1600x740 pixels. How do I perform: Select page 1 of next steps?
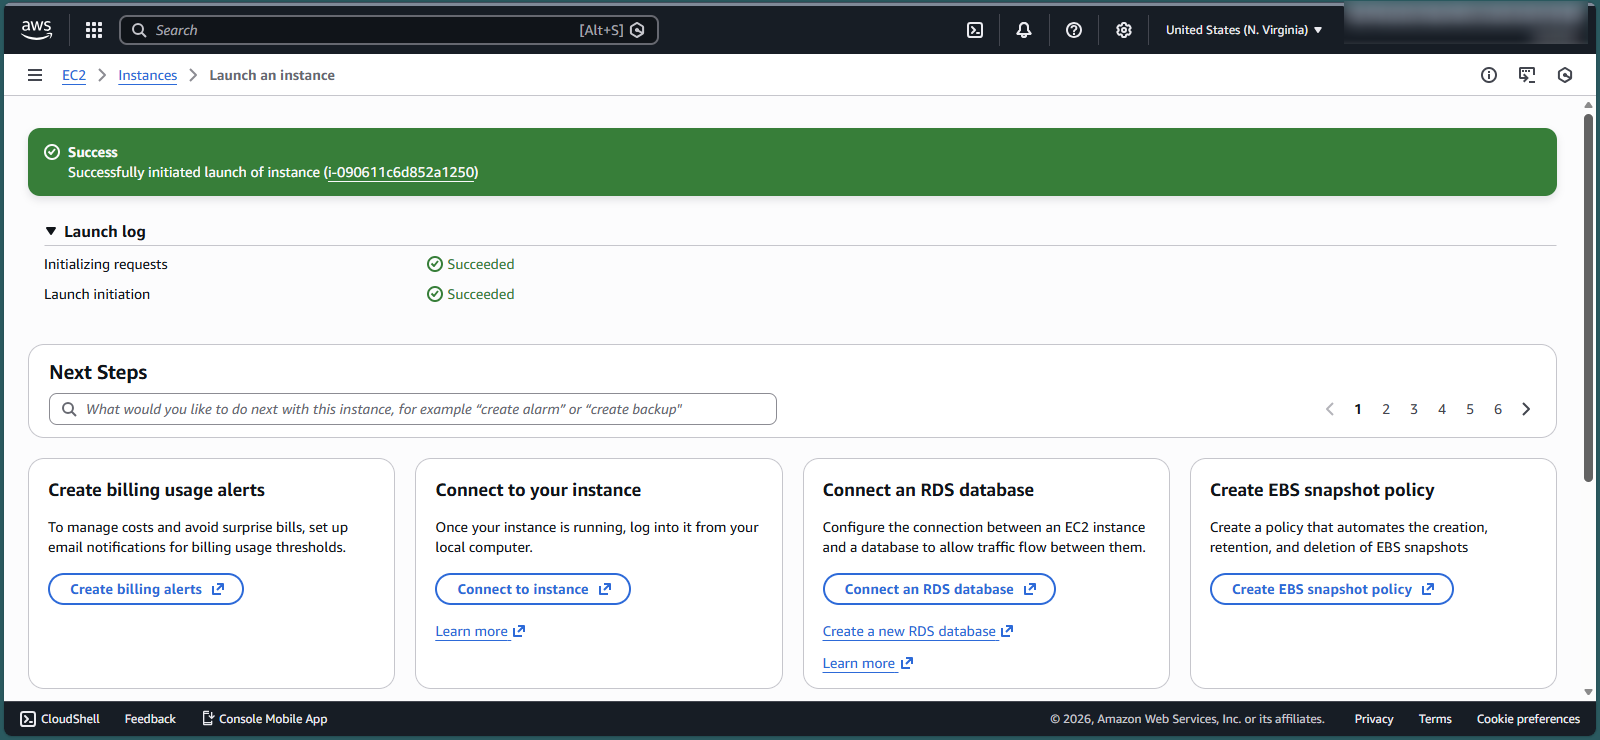pyautogui.click(x=1358, y=409)
